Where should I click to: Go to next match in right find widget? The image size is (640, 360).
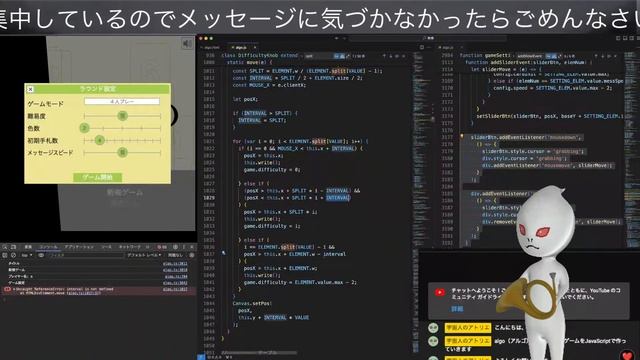pos(602,56)
